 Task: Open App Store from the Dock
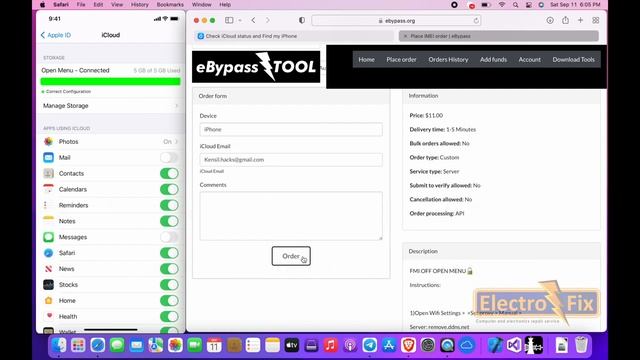[x=389, y=345]
